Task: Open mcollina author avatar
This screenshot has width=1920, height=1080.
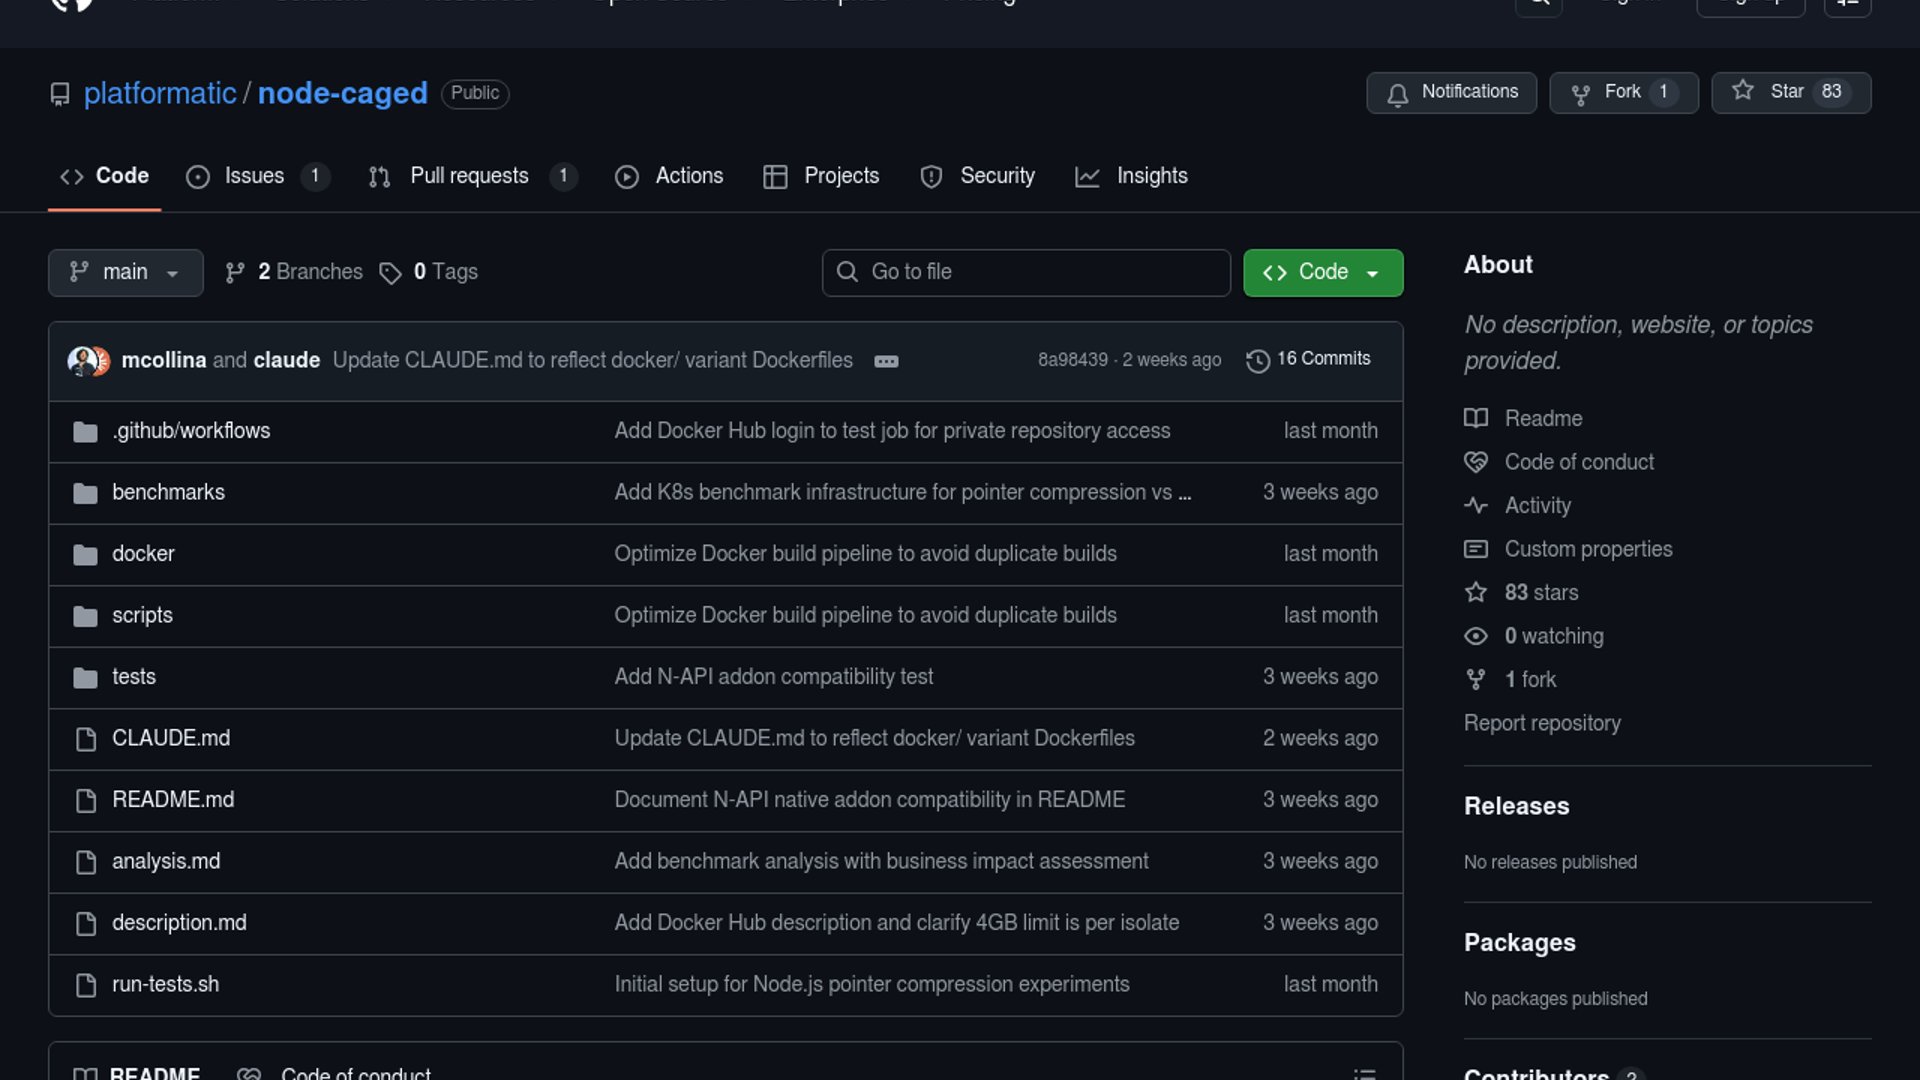Action: pyautogui.click(x=81, y=360)
